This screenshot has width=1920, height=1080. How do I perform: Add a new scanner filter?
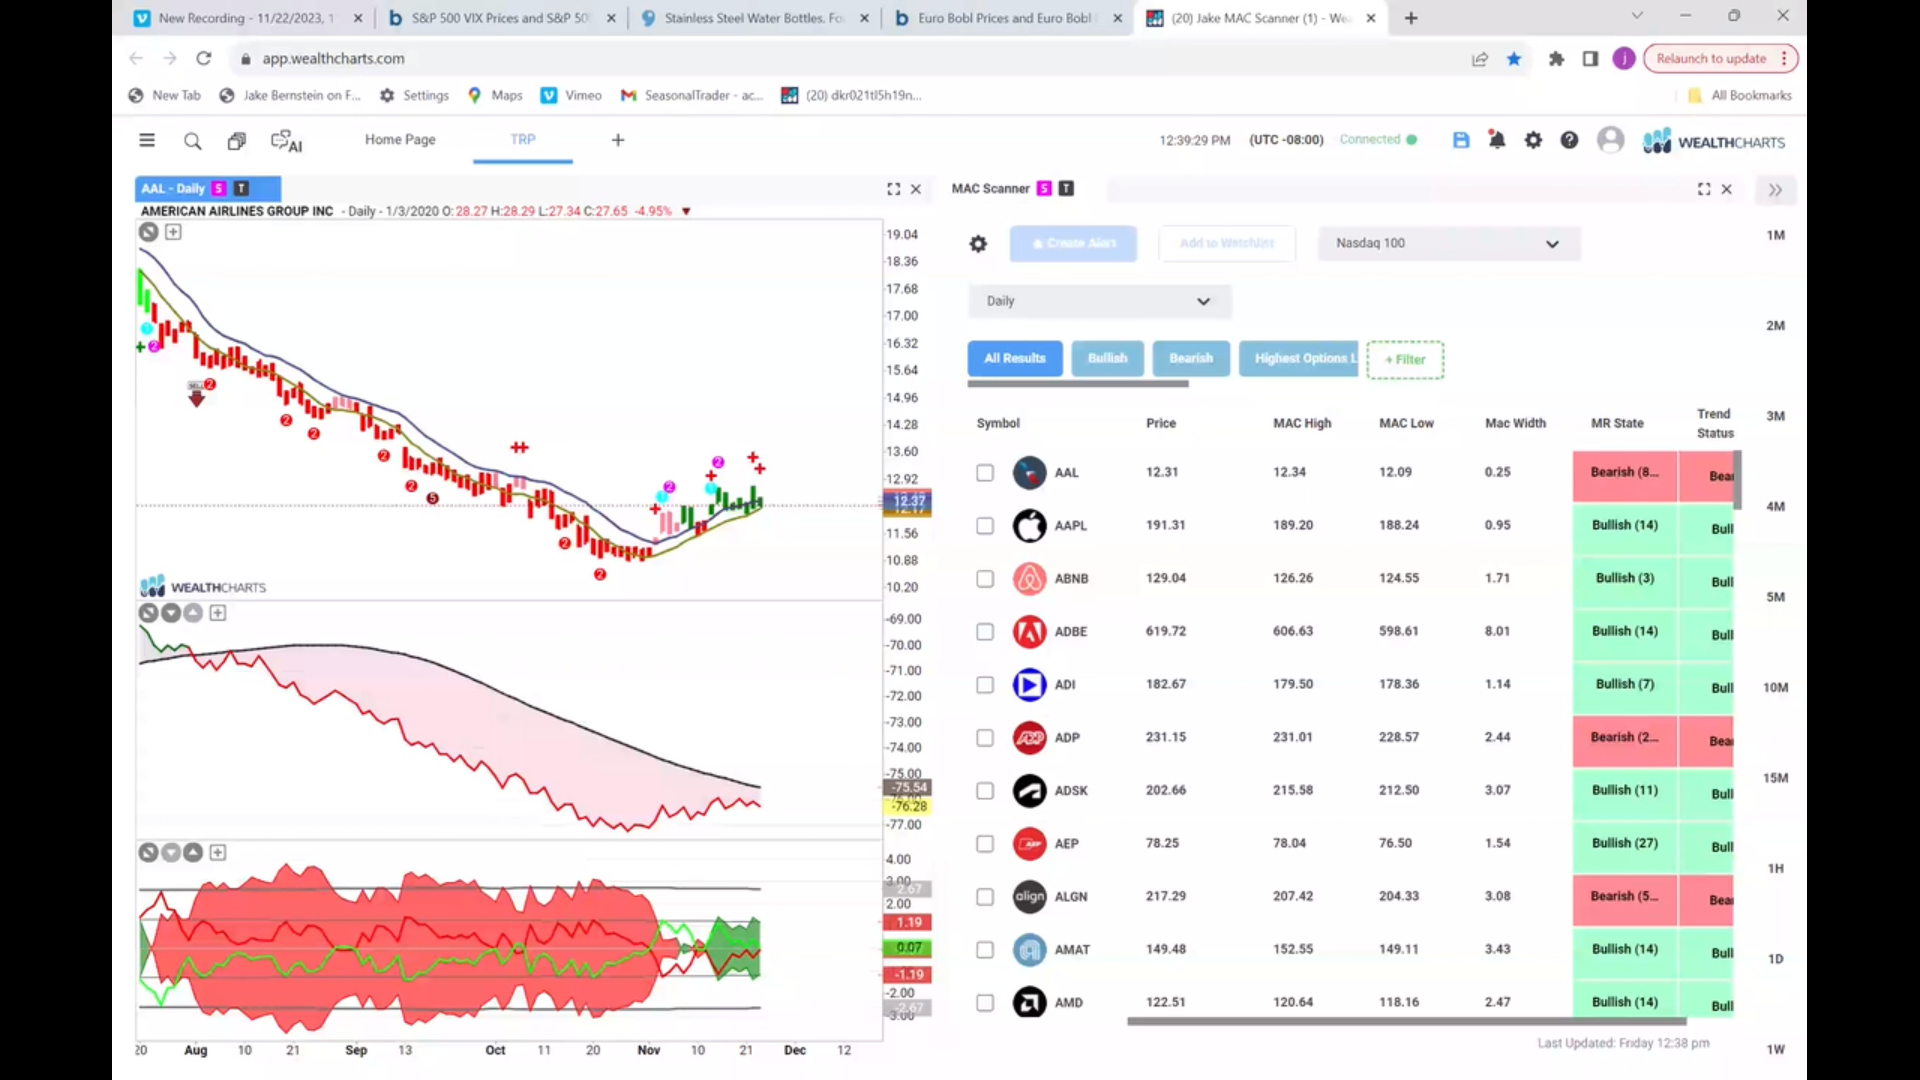tap(1405, 360)
